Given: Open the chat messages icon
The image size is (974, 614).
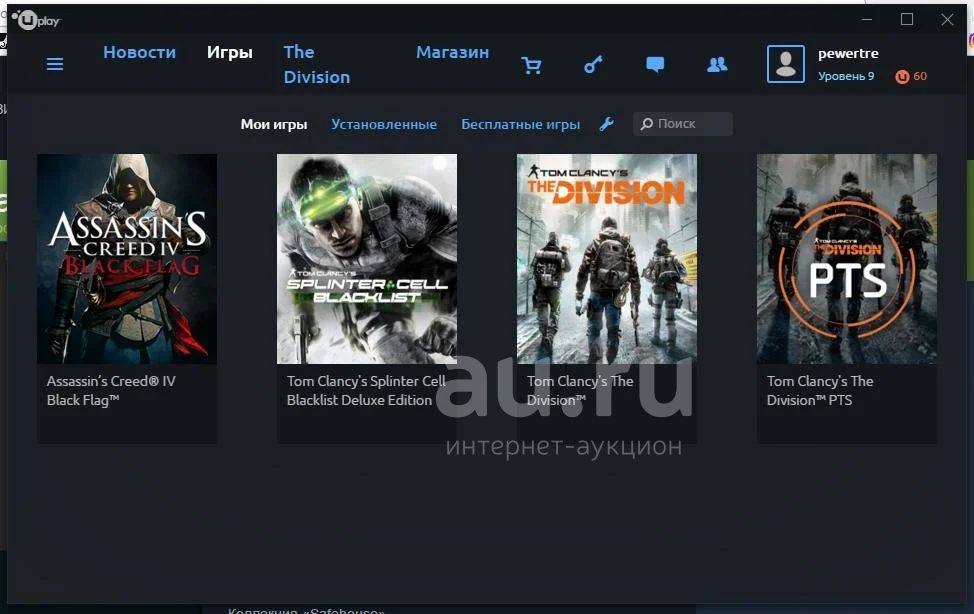Looking at the screenshot, I should (655, 64).
